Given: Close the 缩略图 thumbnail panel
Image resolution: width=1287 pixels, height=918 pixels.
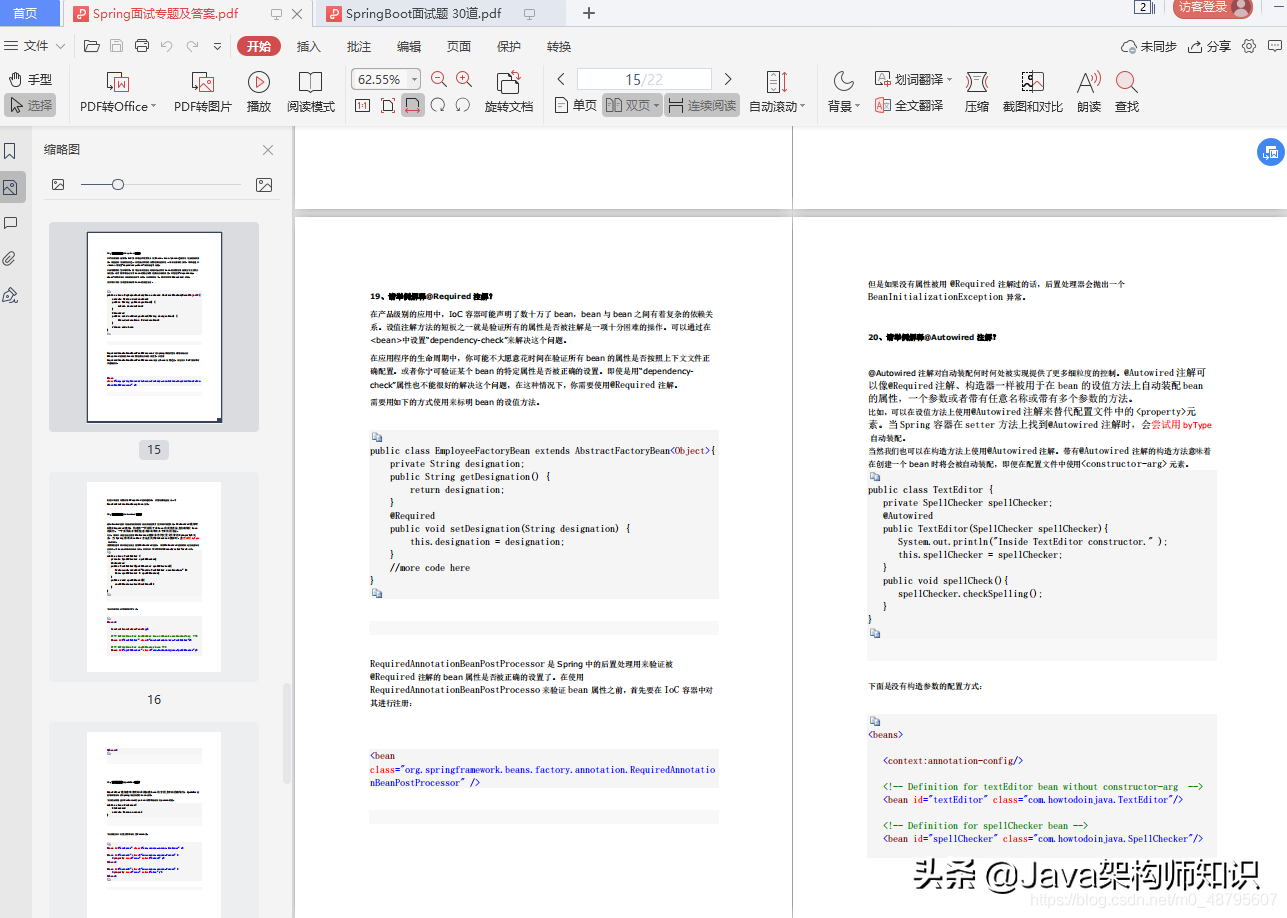Looking at the screenshot, I should pyautogui.click(x=268, y=150).
